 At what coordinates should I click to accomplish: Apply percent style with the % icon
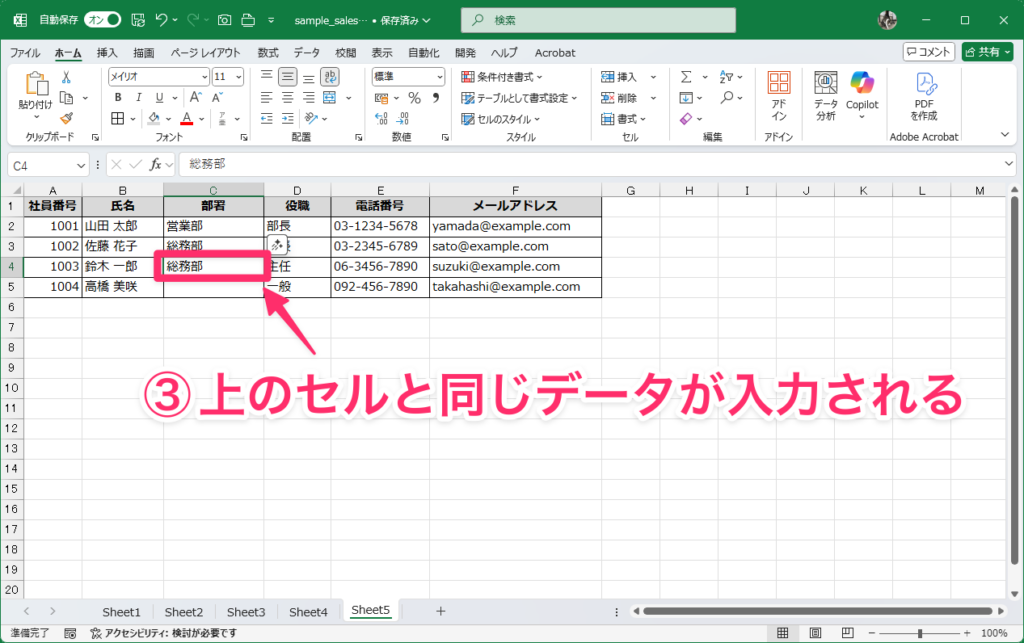click(414, 97)
